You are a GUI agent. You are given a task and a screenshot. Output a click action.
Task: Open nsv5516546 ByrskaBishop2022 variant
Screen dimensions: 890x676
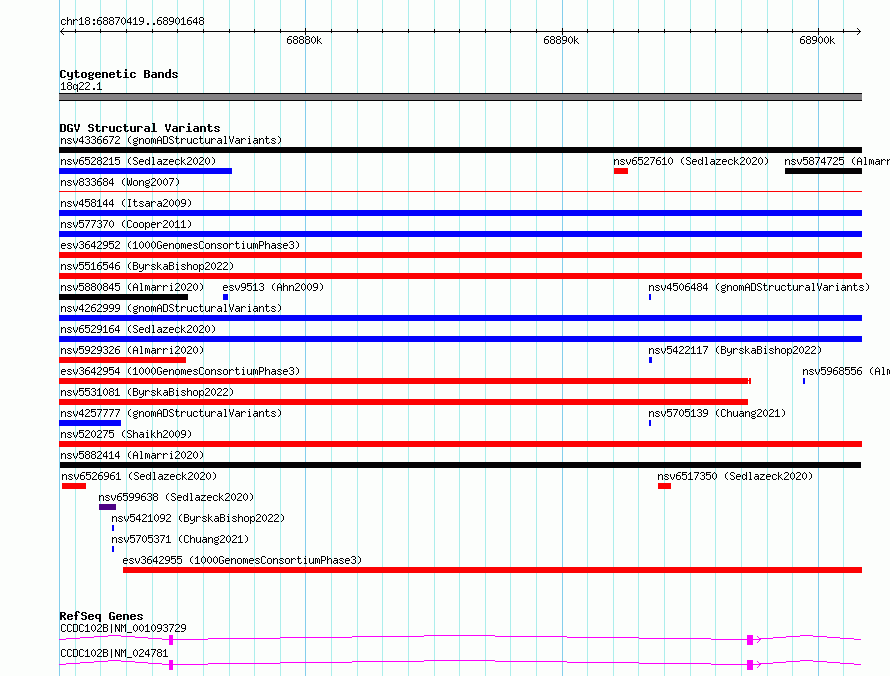pyautogui.click(x=147, y=266)
